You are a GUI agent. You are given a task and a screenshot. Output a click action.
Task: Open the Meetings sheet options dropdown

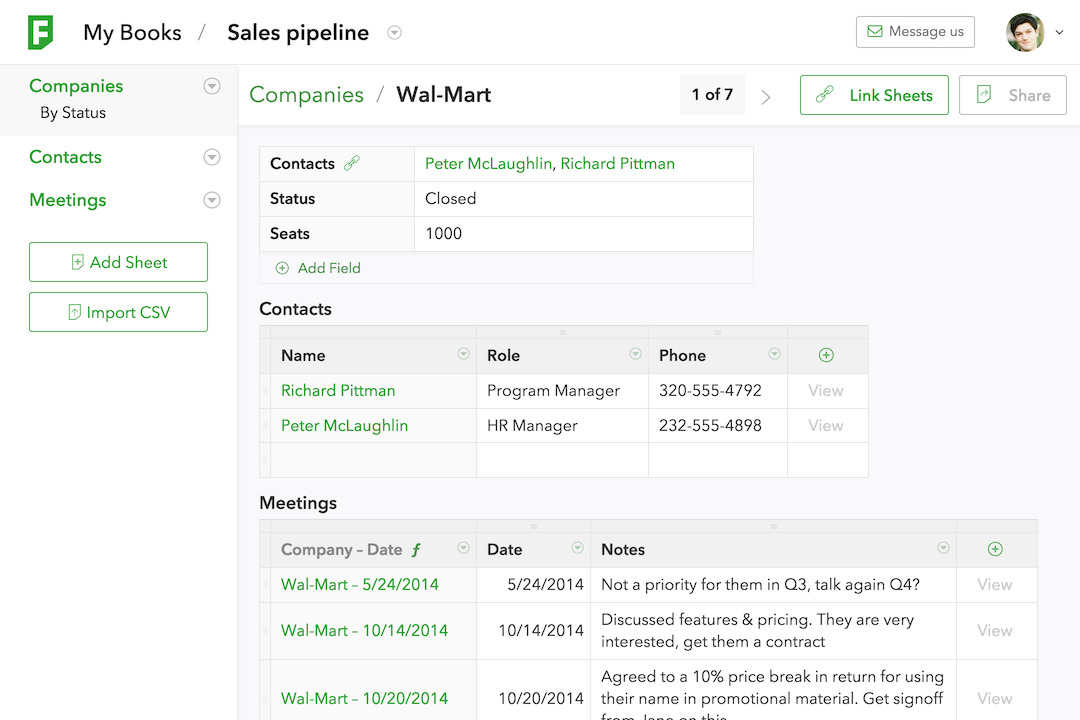pos(212,200)
